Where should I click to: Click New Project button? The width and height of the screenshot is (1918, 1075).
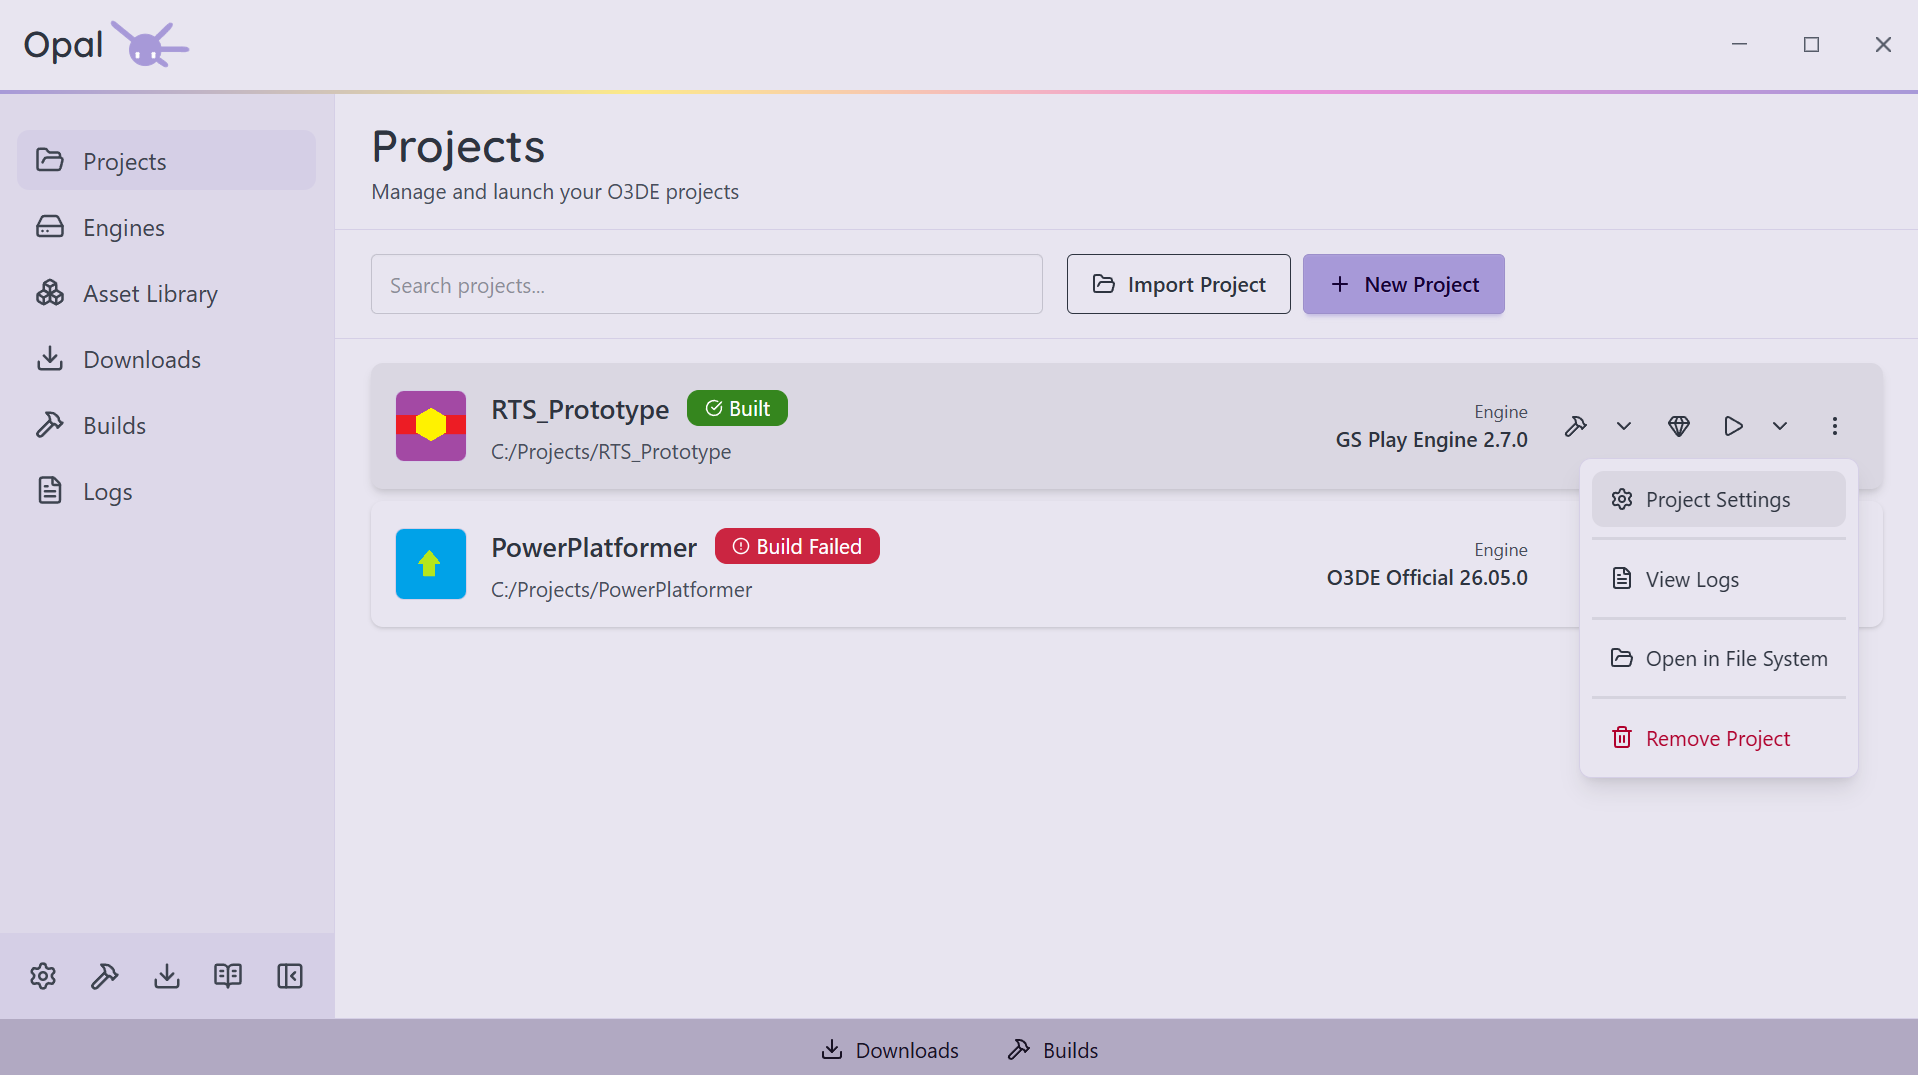click(x=1403, y=284)
